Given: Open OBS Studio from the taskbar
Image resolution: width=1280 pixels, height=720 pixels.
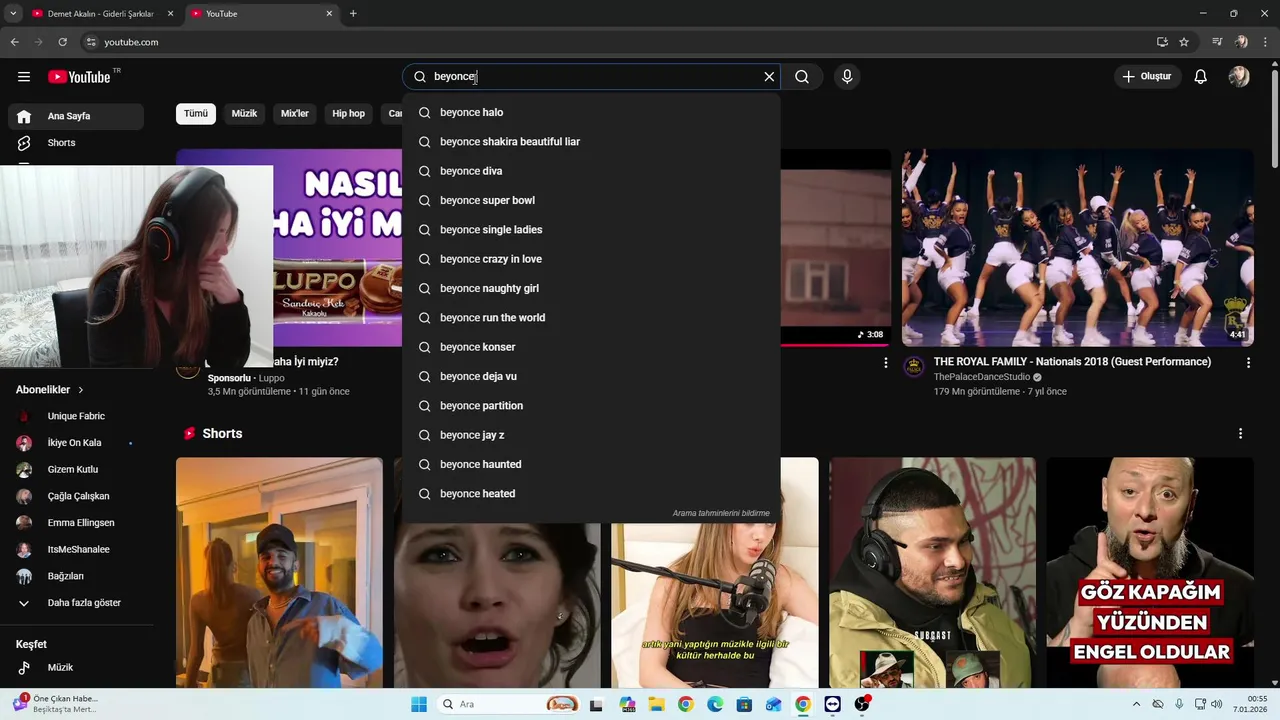Looking at the screenshot, I should pyautogui.click(x=862, y=704).
